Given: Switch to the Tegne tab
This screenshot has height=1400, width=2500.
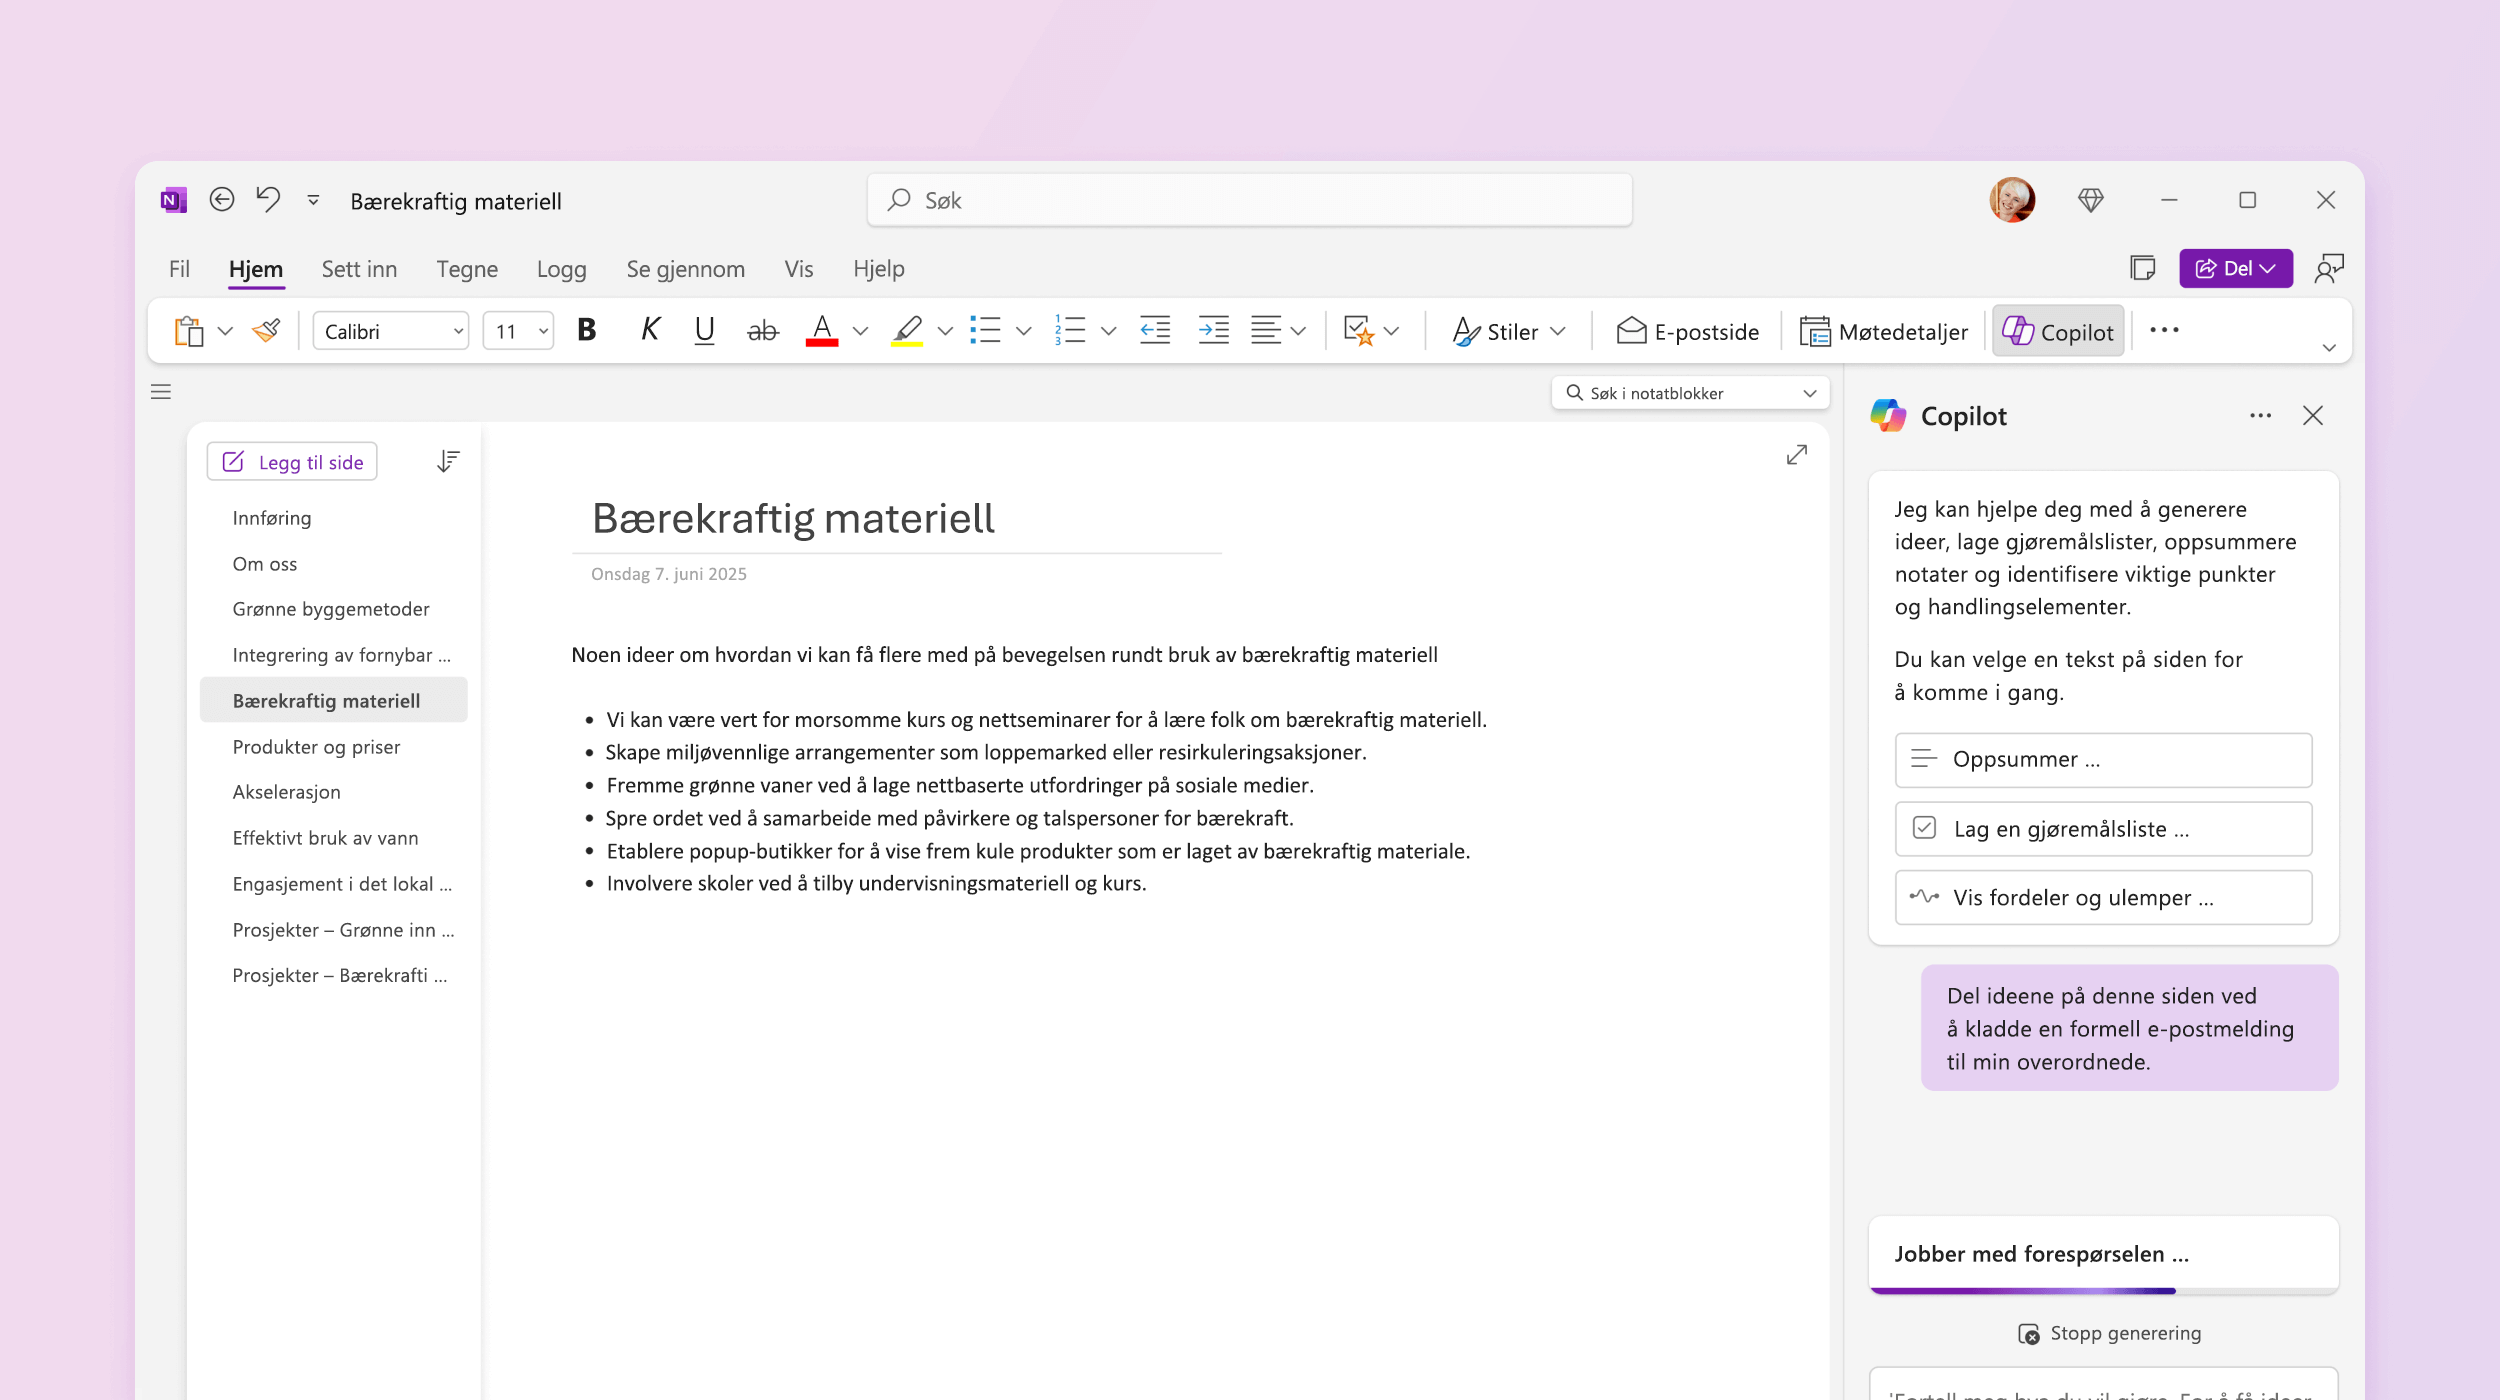Looking at the screenshot, I should point(467,269).
